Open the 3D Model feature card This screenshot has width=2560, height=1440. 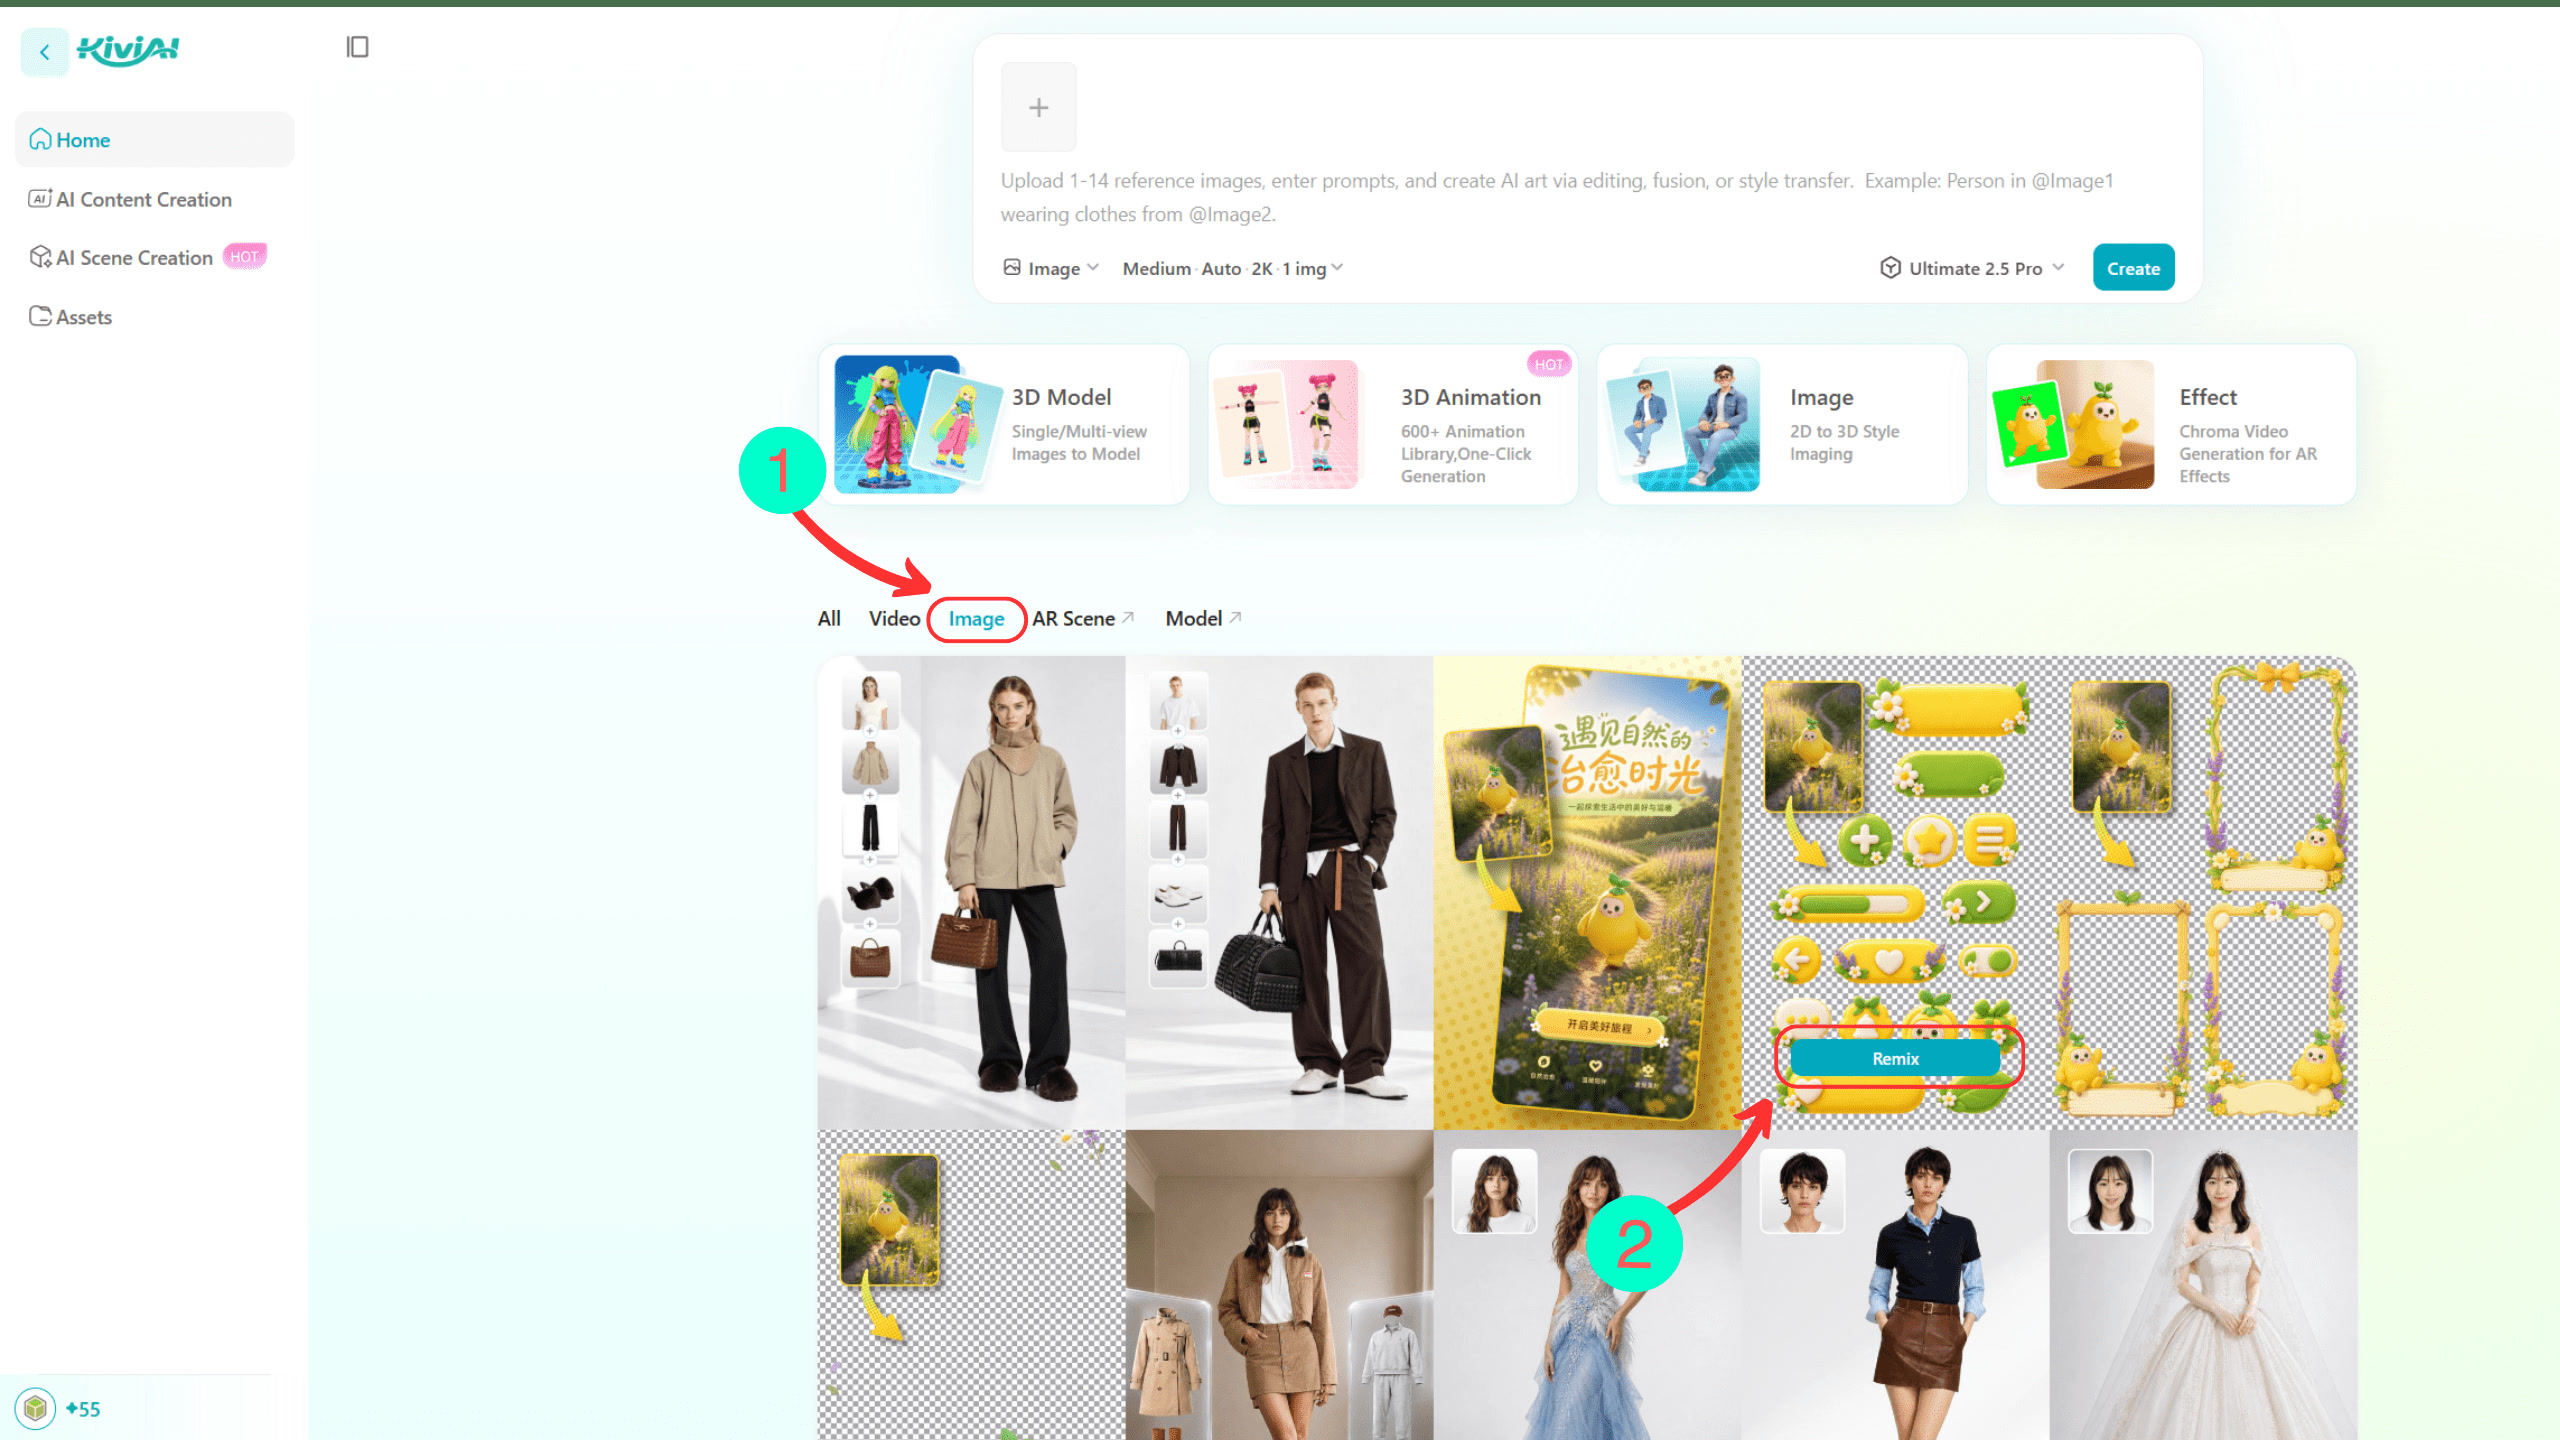(x=1004, y=425)
